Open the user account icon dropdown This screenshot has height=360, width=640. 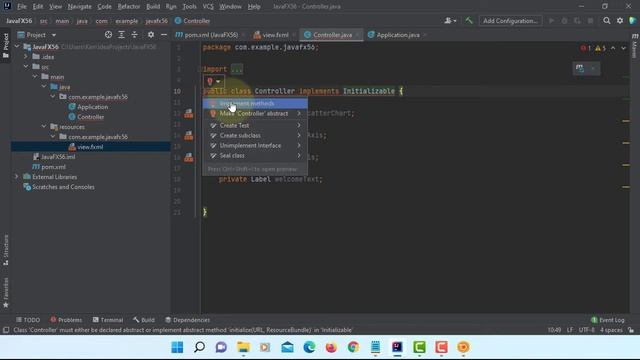450,21
